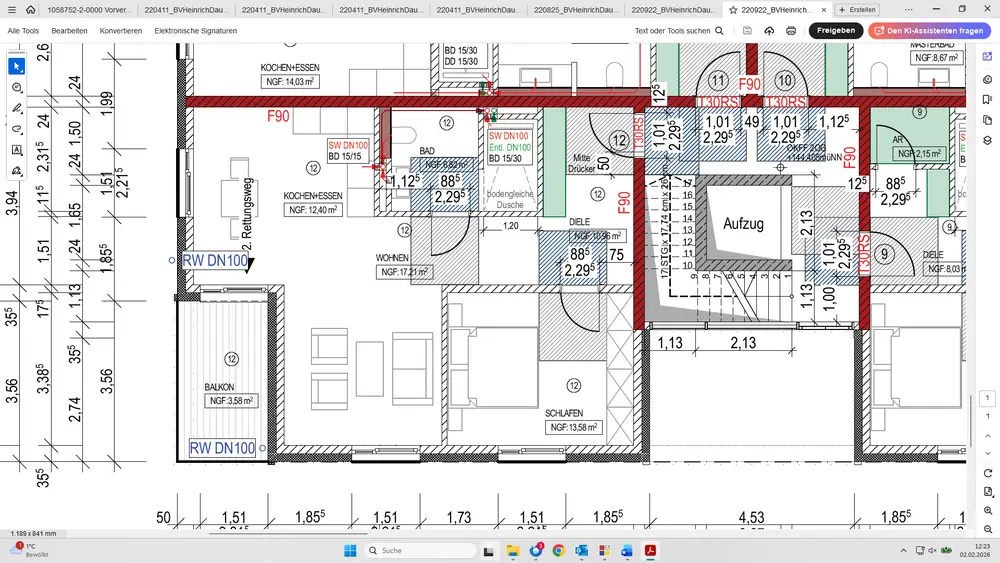Image resolution: width=1000 pixels, height=563 pixels.
Task: Select the highlighter pen tool
Action: [17, 108]
